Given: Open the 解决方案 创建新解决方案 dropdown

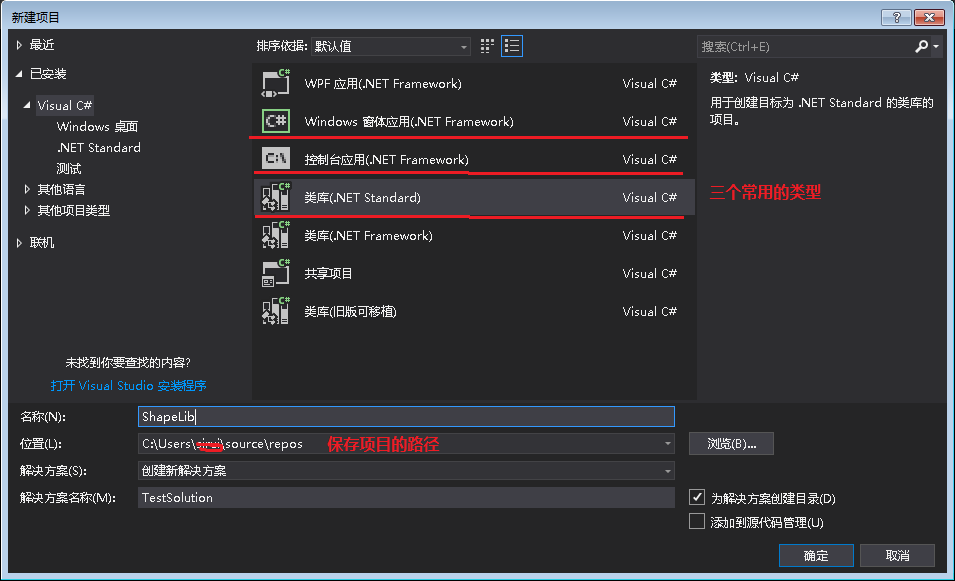Looking at the screenshot, I should pos(406,471).
